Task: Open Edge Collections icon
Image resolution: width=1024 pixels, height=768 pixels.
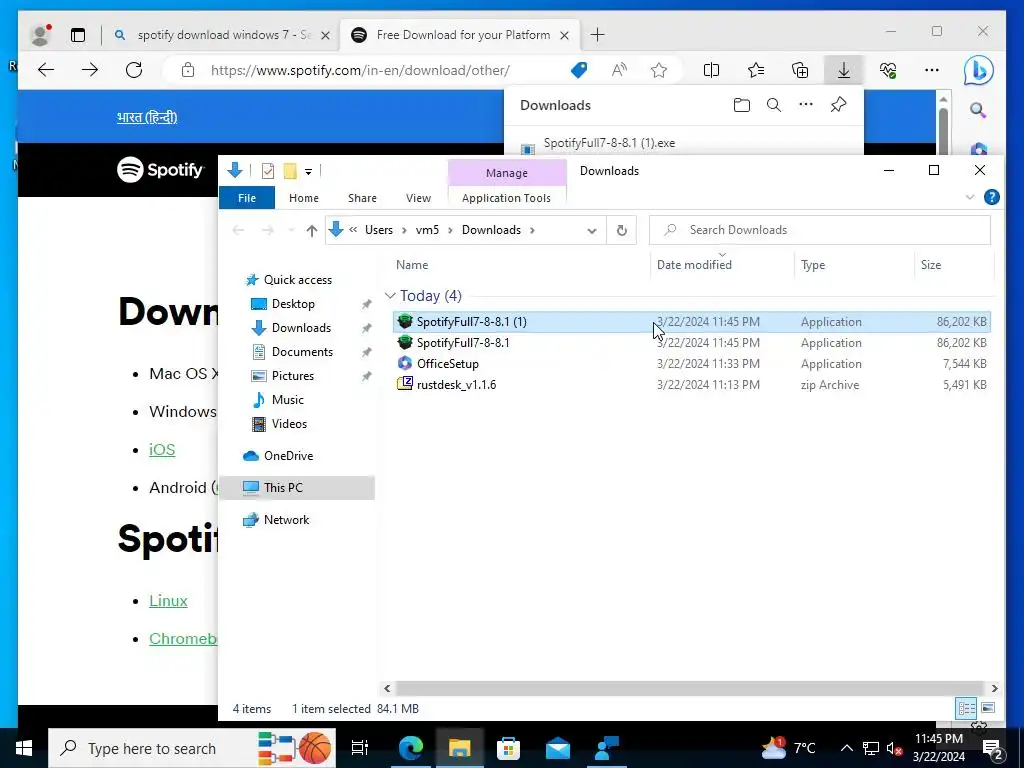Action: pyautogui.click(x=800, y=70)
